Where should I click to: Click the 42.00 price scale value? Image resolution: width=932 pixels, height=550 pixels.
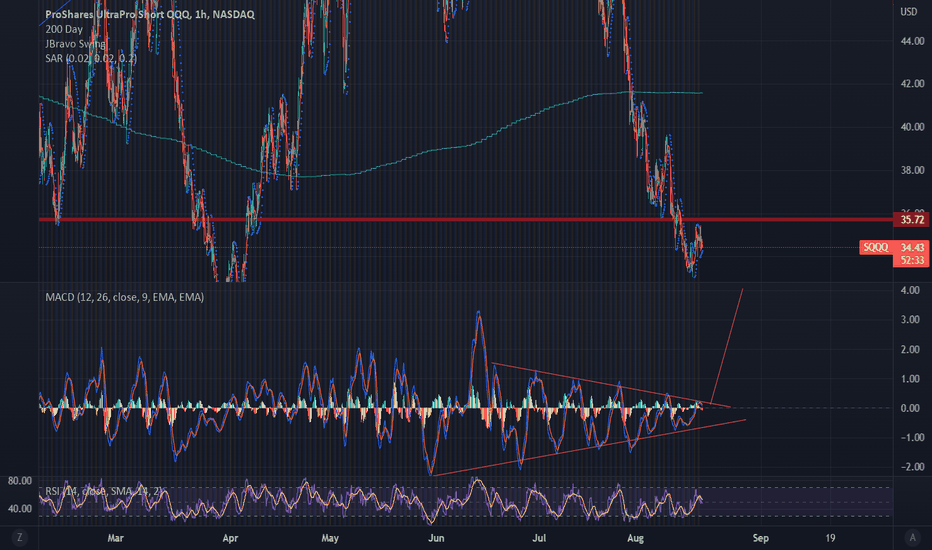[x=912, y=84]
